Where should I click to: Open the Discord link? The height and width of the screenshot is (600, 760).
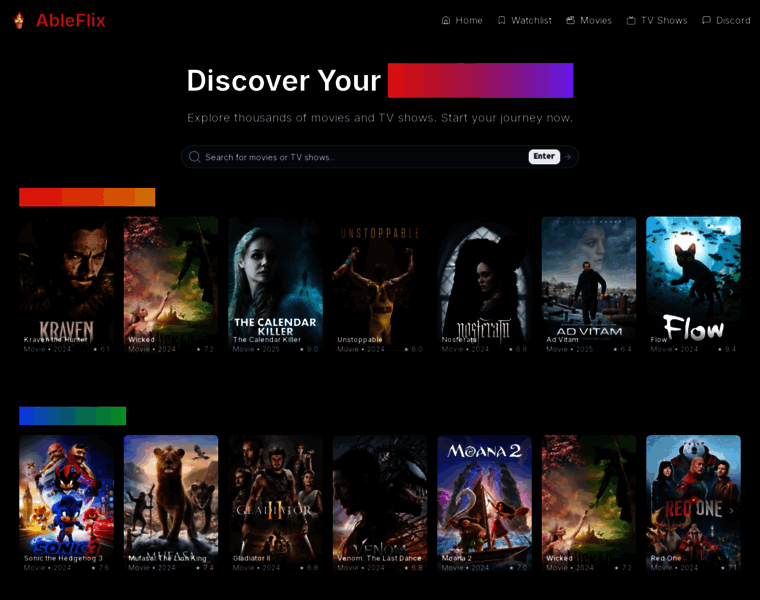tap(726, 20)
